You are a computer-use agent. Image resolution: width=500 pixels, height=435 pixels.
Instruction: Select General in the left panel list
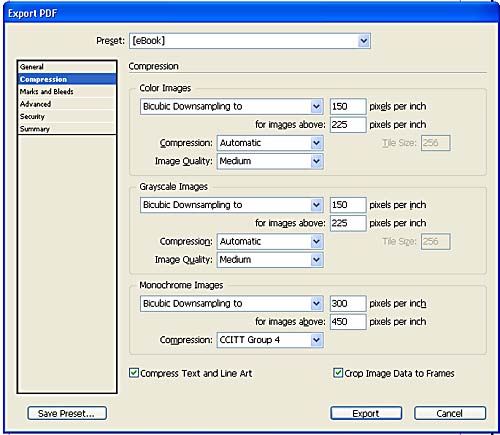coord(67,67)
